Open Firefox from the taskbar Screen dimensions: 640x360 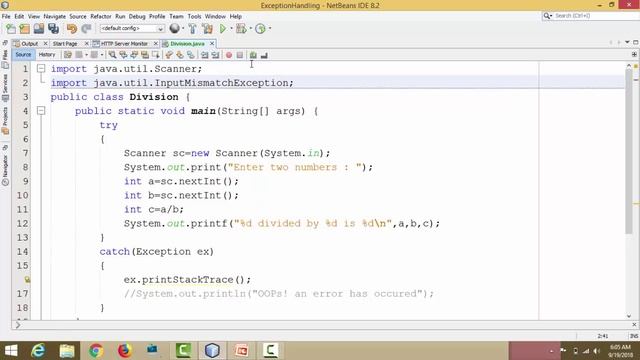coord(125,351)
